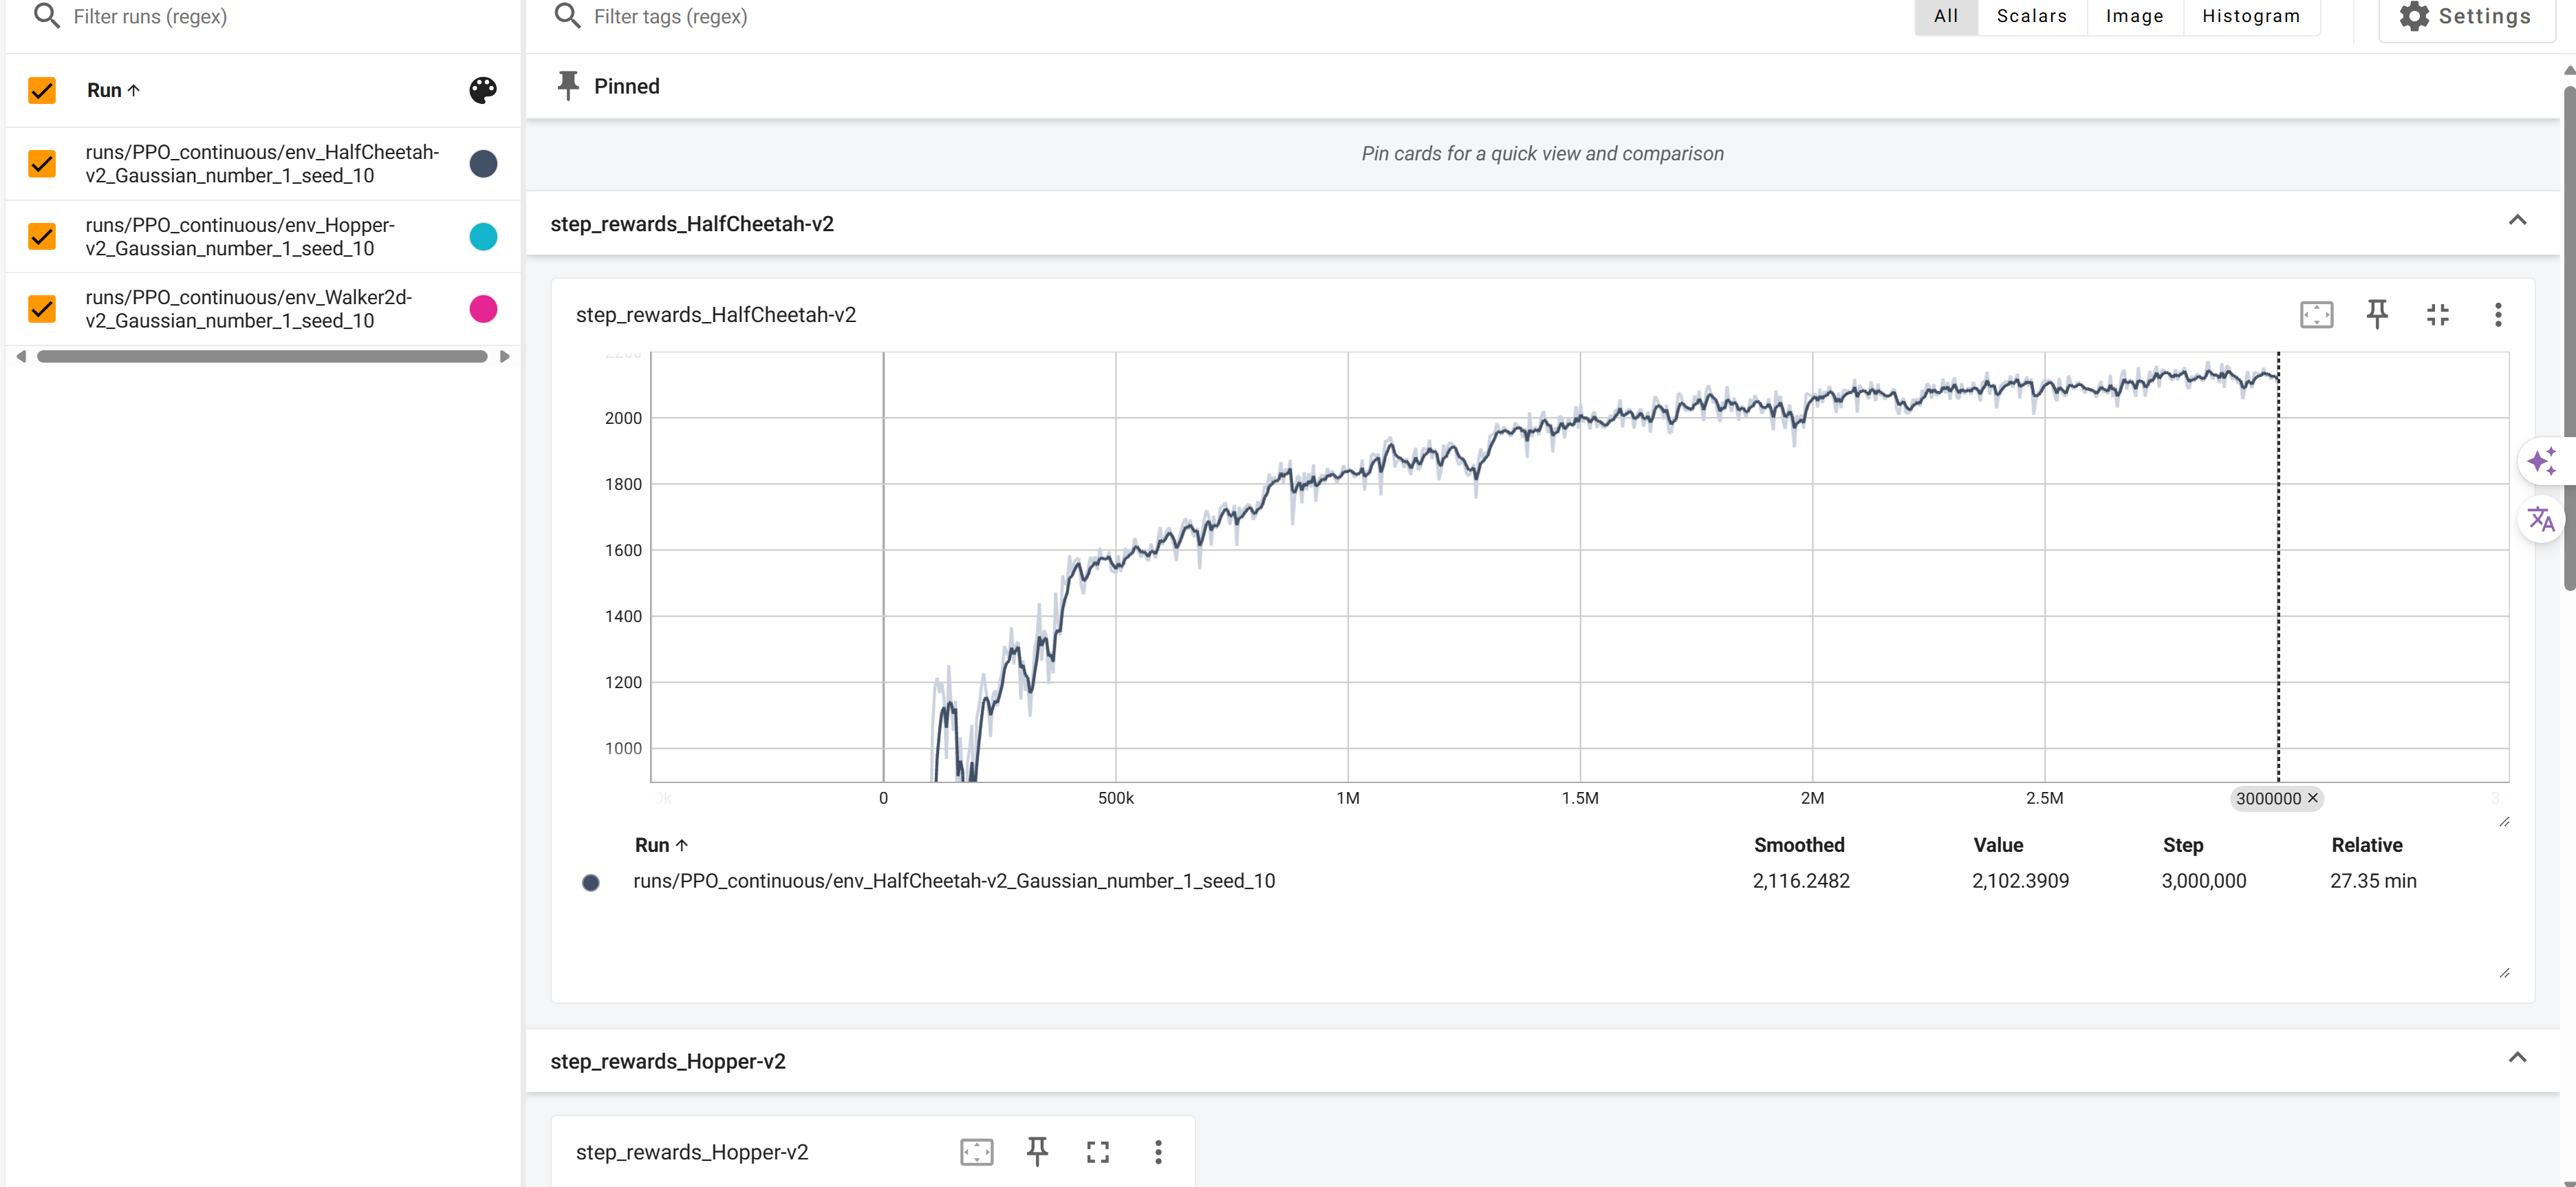Click the Step column header
This screenshot has height=1187, width=2576.
tap(2182, 845)
